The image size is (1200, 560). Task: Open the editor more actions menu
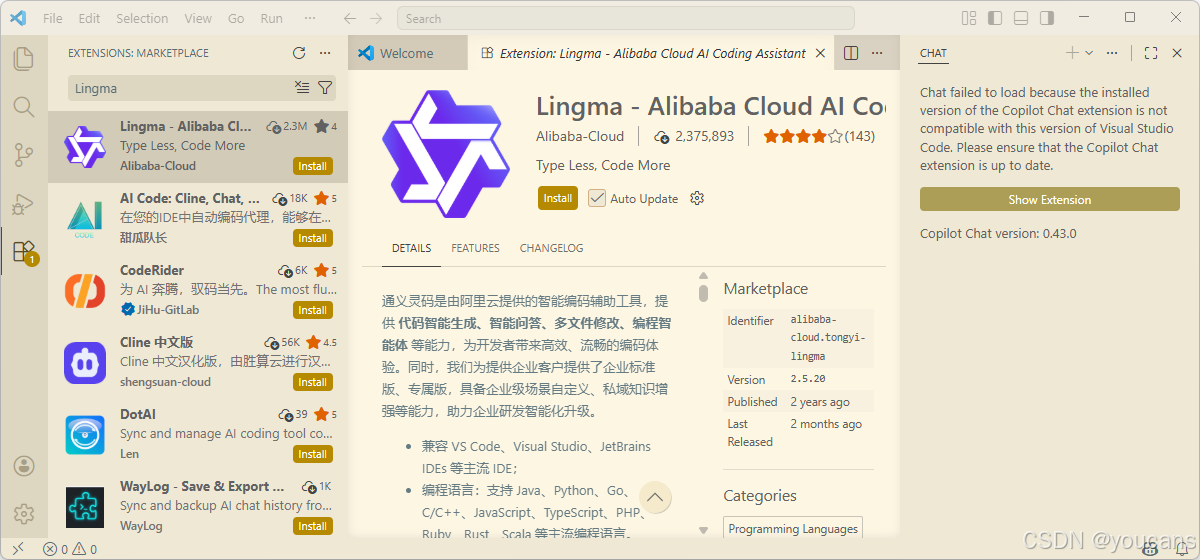pos(877,53)
